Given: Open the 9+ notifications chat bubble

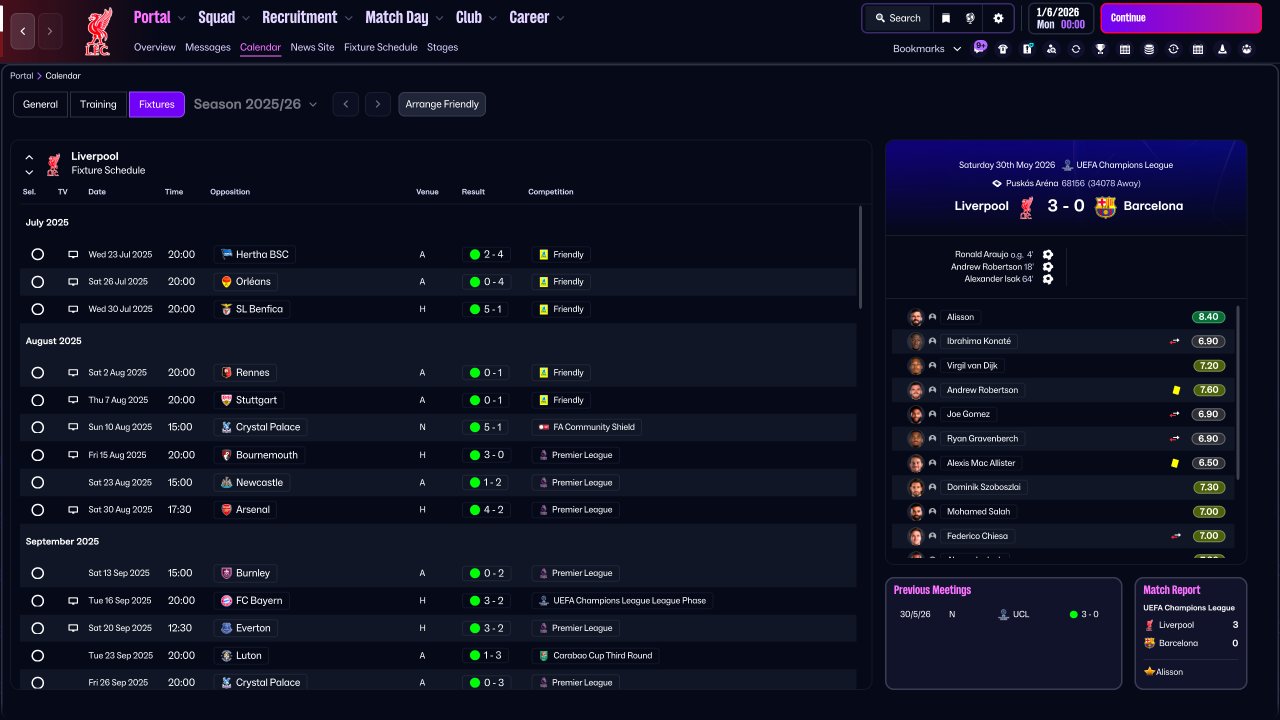Looking at the screenshot, I should click(x=980, y=47).
